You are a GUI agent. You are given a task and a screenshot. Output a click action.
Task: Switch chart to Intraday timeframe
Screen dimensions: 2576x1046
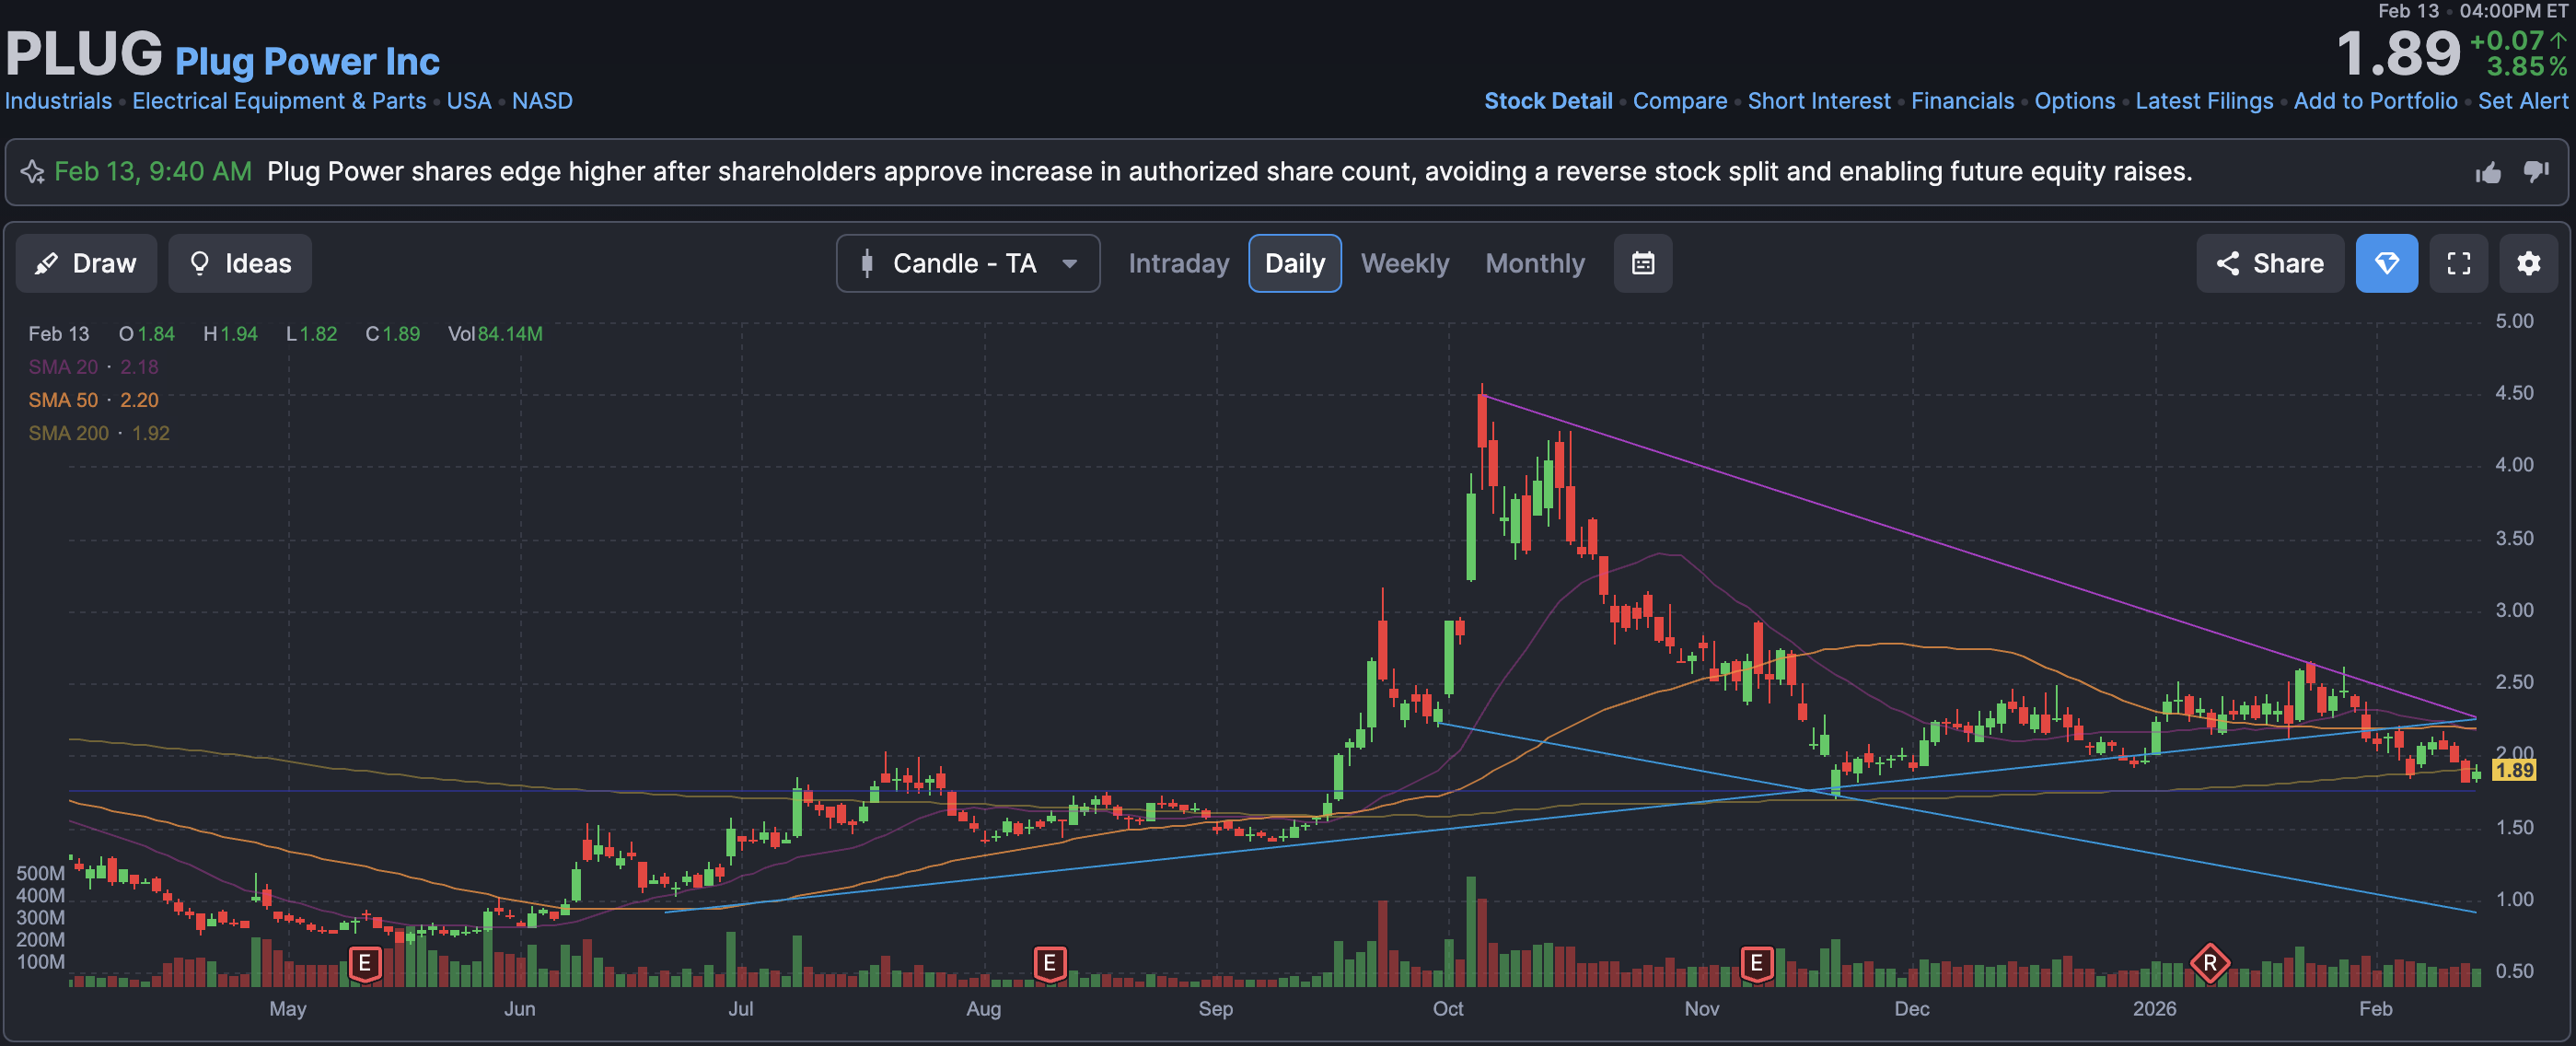(1178, 264)
